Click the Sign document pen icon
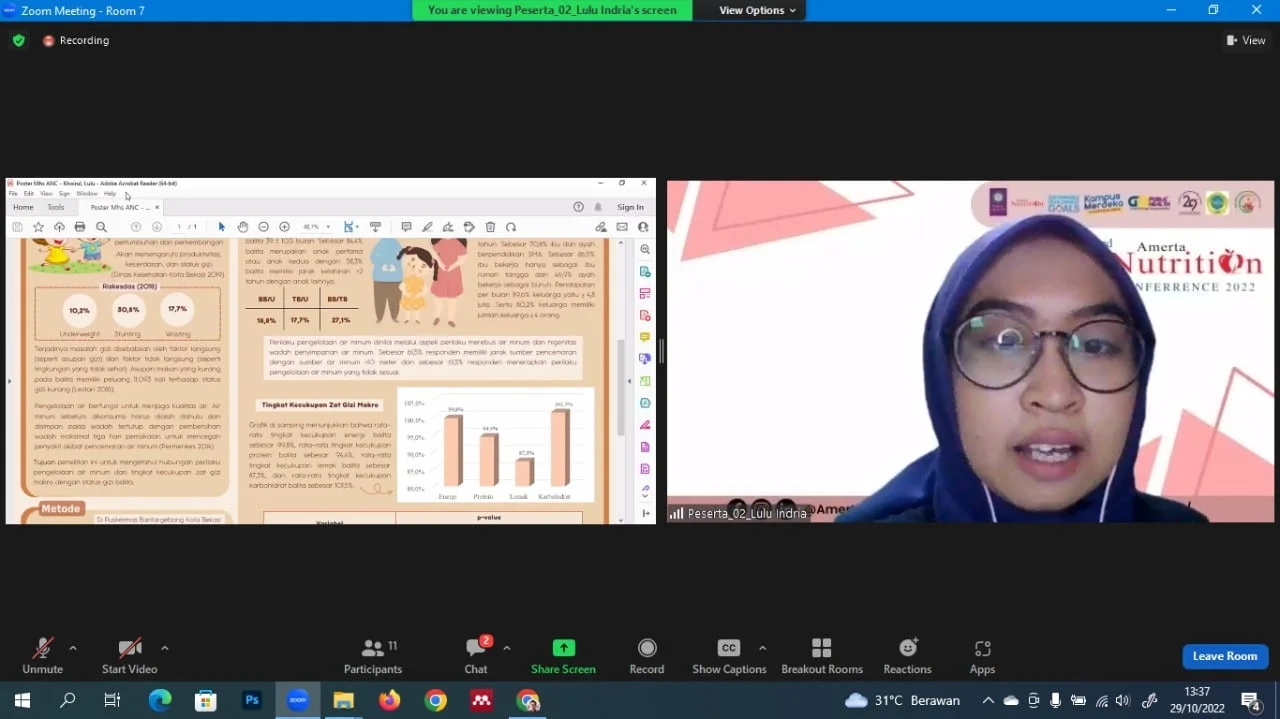This screenshot has width=1280, height=719. (448, 227)
